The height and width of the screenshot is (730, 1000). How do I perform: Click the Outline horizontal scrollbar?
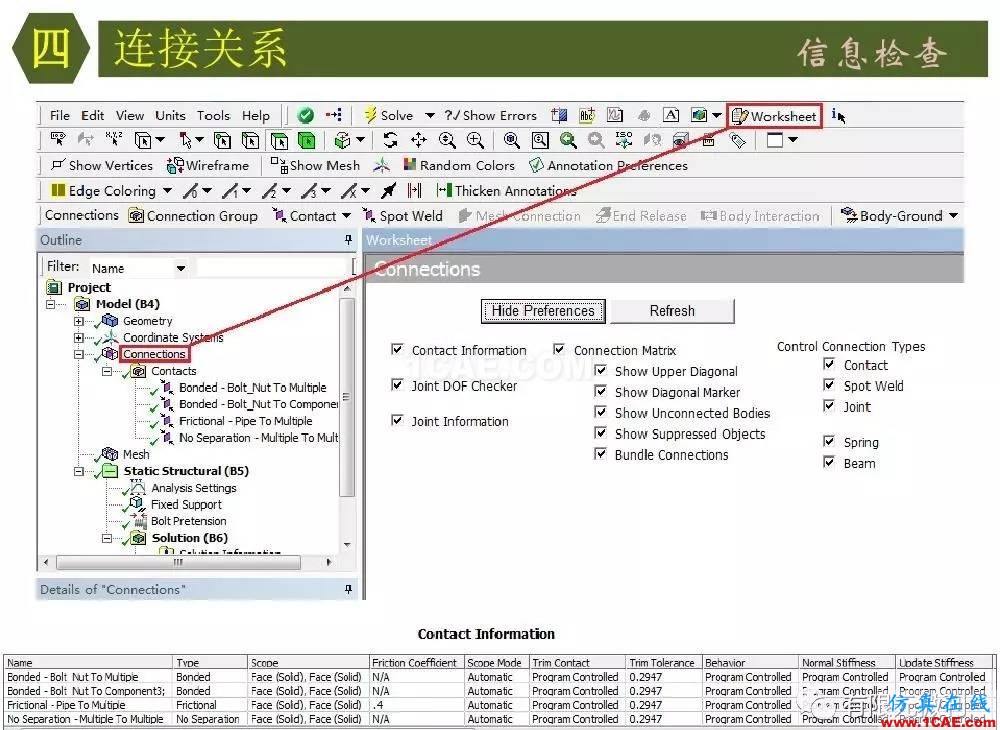[178, 562]
